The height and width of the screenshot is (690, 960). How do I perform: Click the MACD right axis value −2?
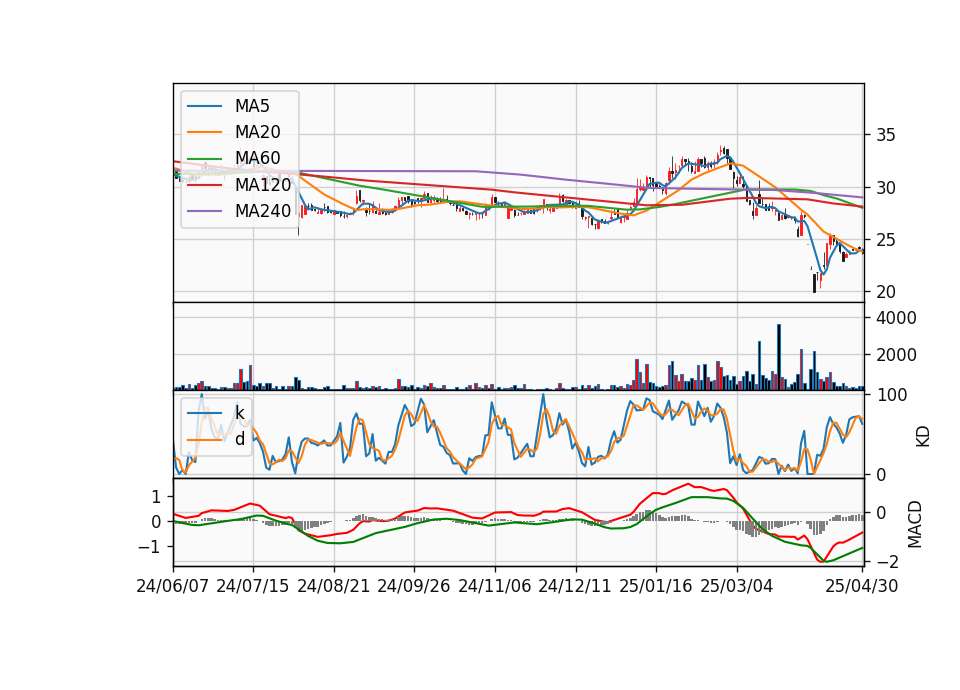pyautogui.click(x=887, y=562)
